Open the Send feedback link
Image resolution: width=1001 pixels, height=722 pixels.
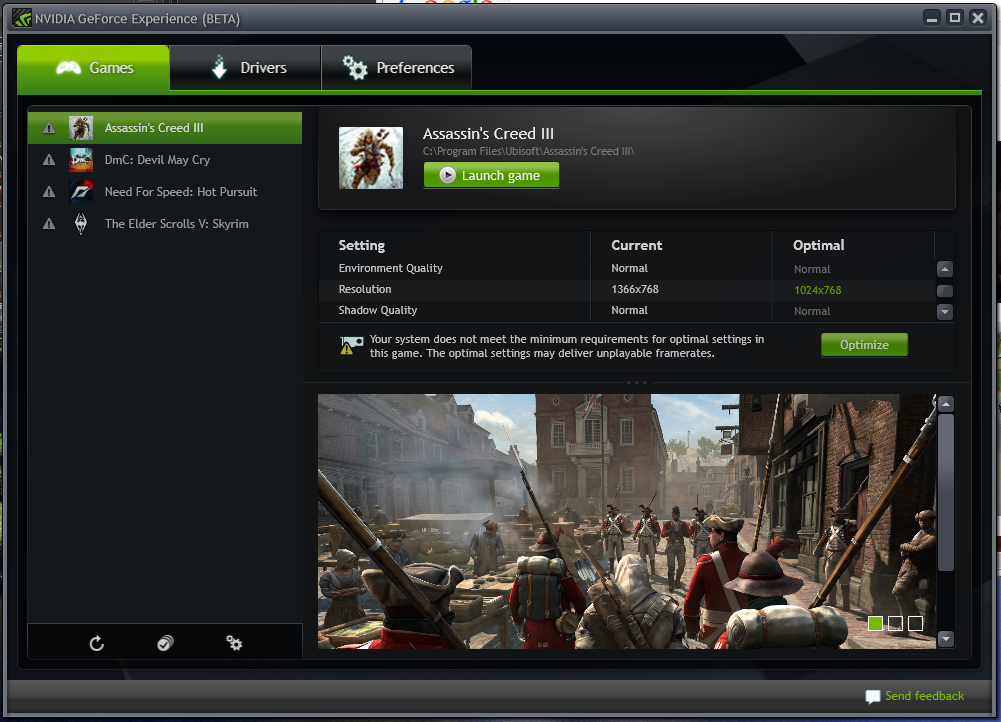pos(915,696)
